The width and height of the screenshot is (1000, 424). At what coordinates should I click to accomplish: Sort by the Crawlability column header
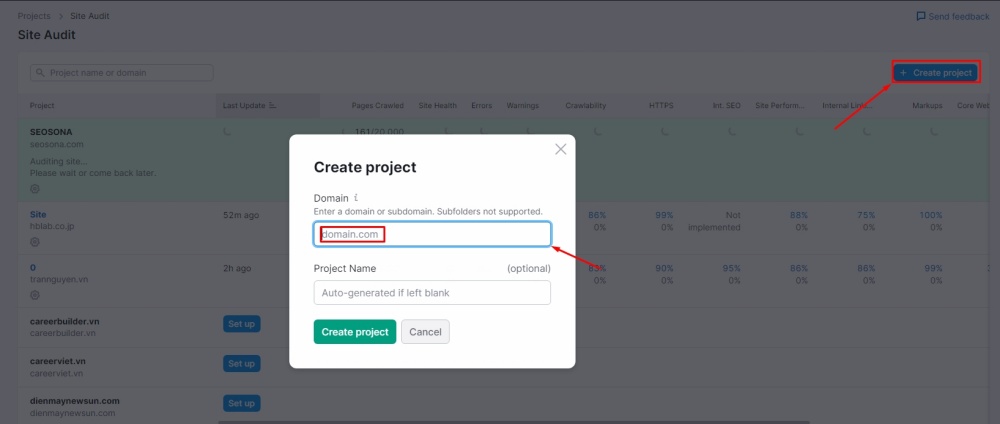(x=585, y=105)
